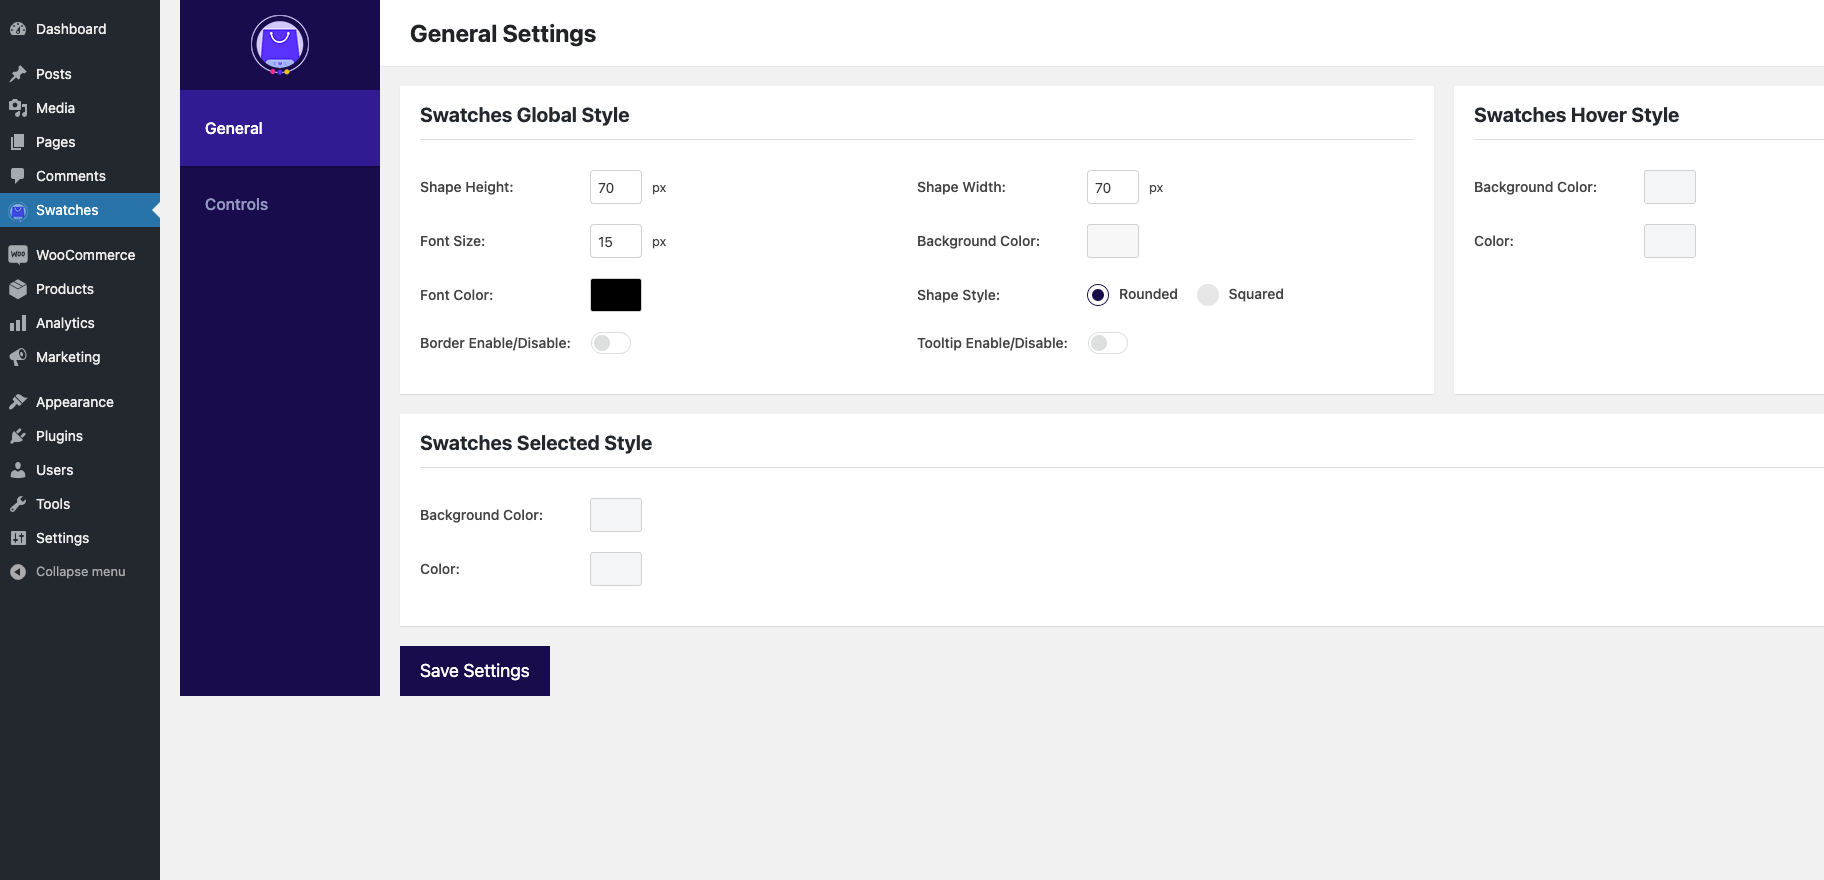This screenshot has height=880, width=1824.
Task: Click the General Settings page heading
Action: pyautogui.click(x=503, y=34)
